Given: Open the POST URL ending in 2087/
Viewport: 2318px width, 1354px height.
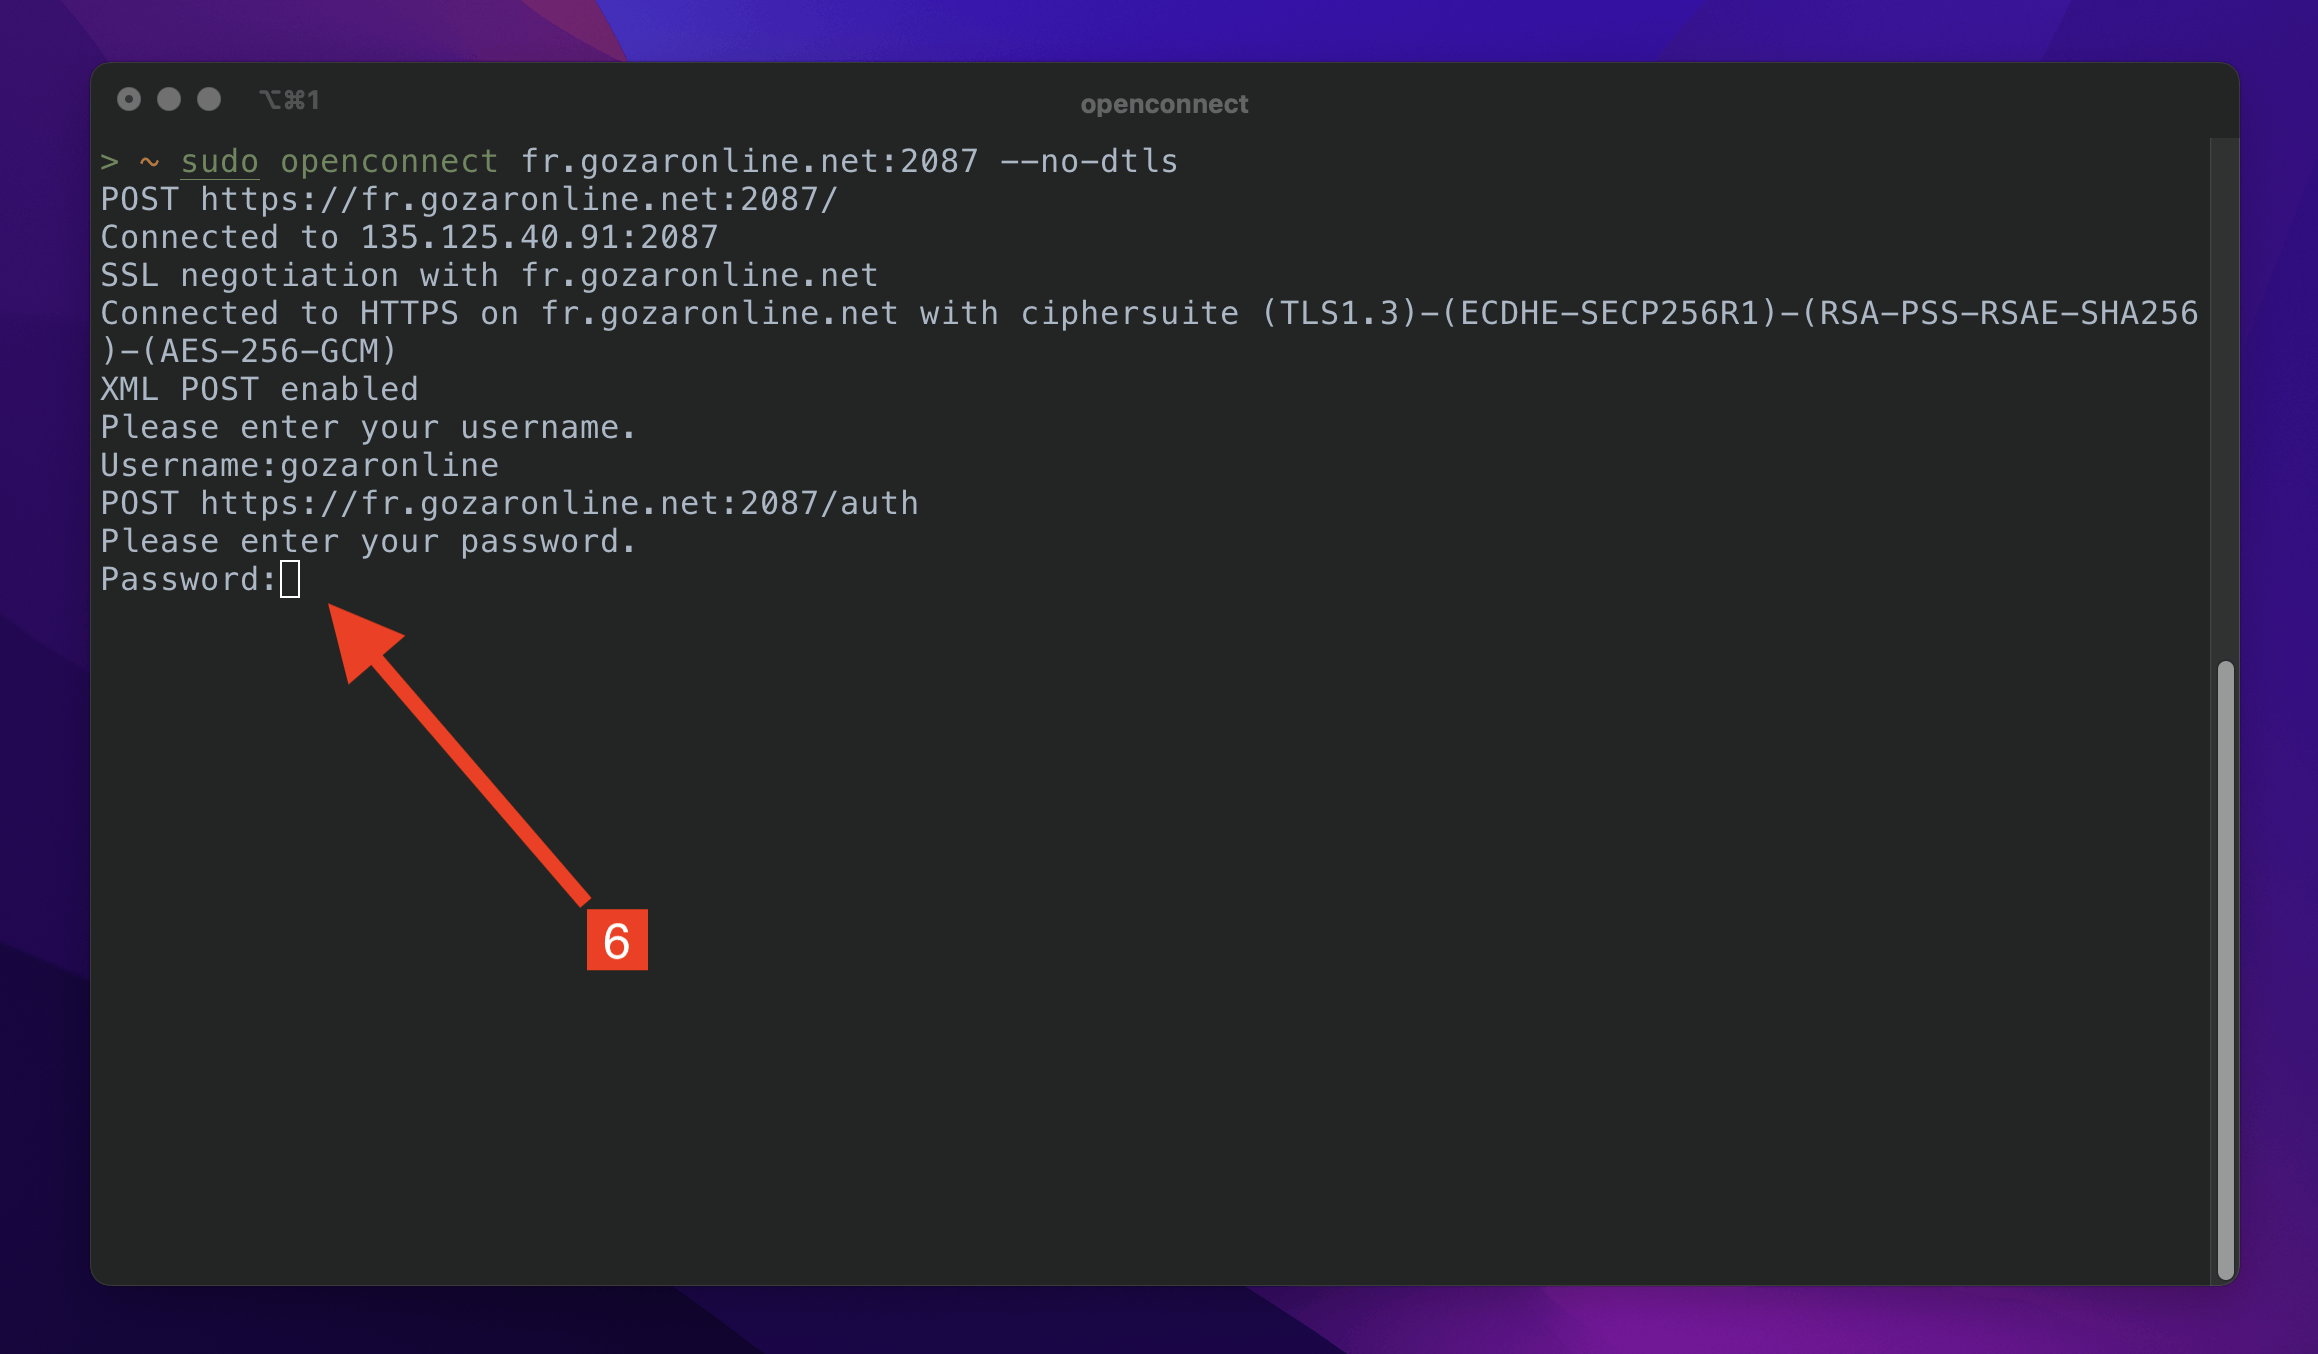Looking at the screenshot, I should [x=519, y=199].
